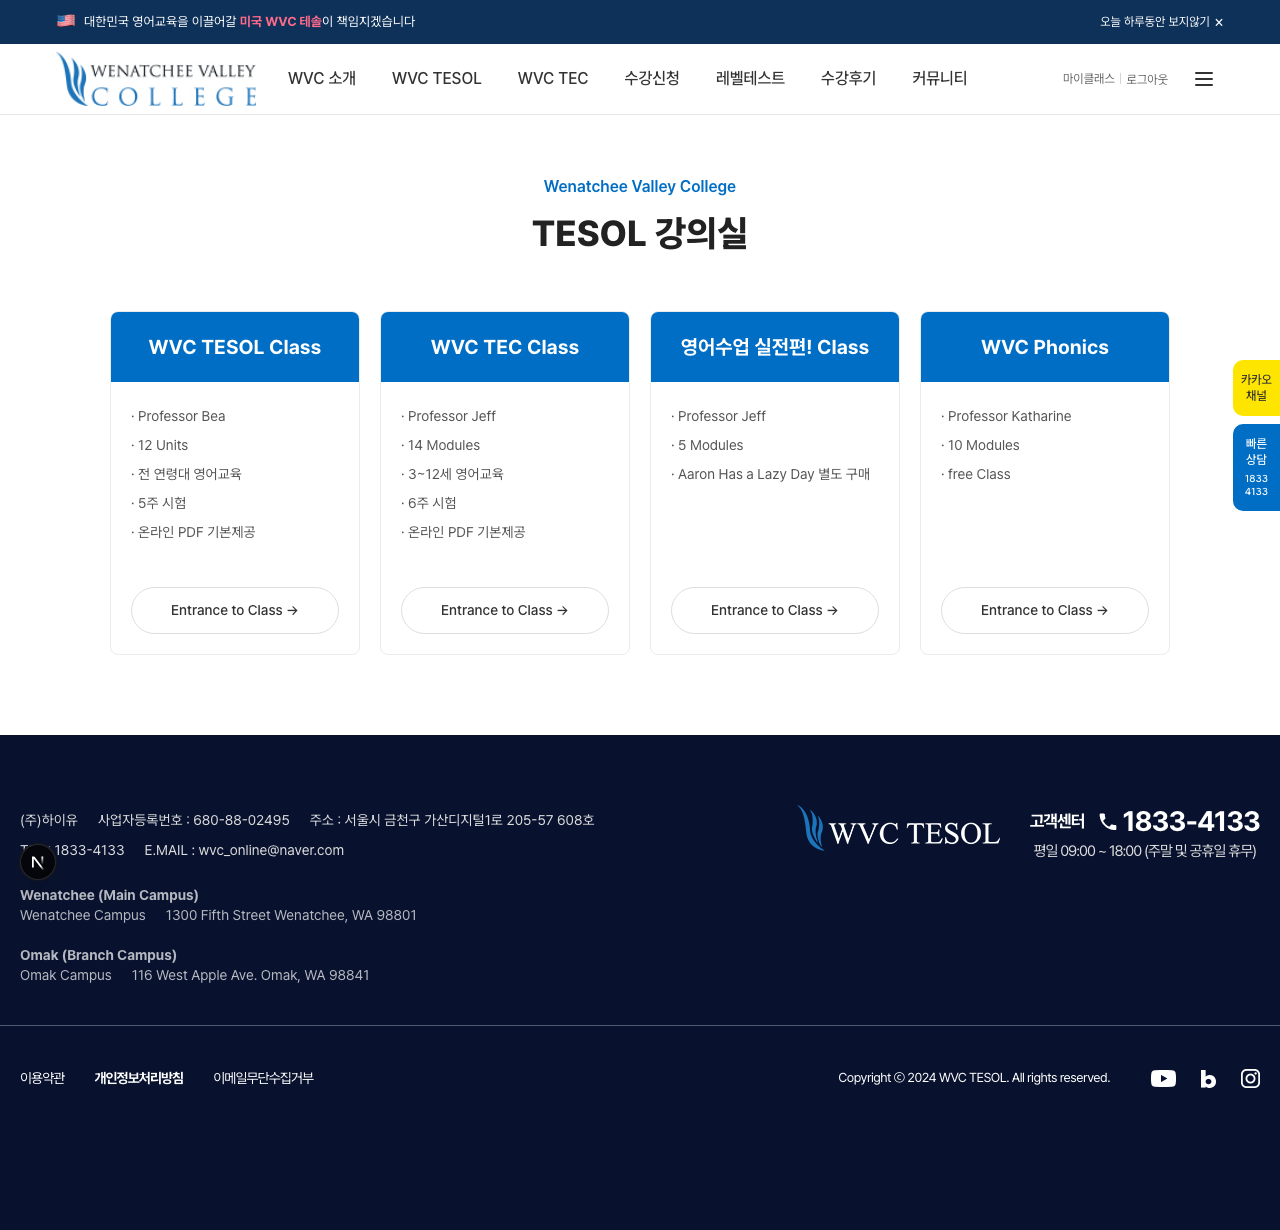Go to 마이클래스 link

(1089, 78)
